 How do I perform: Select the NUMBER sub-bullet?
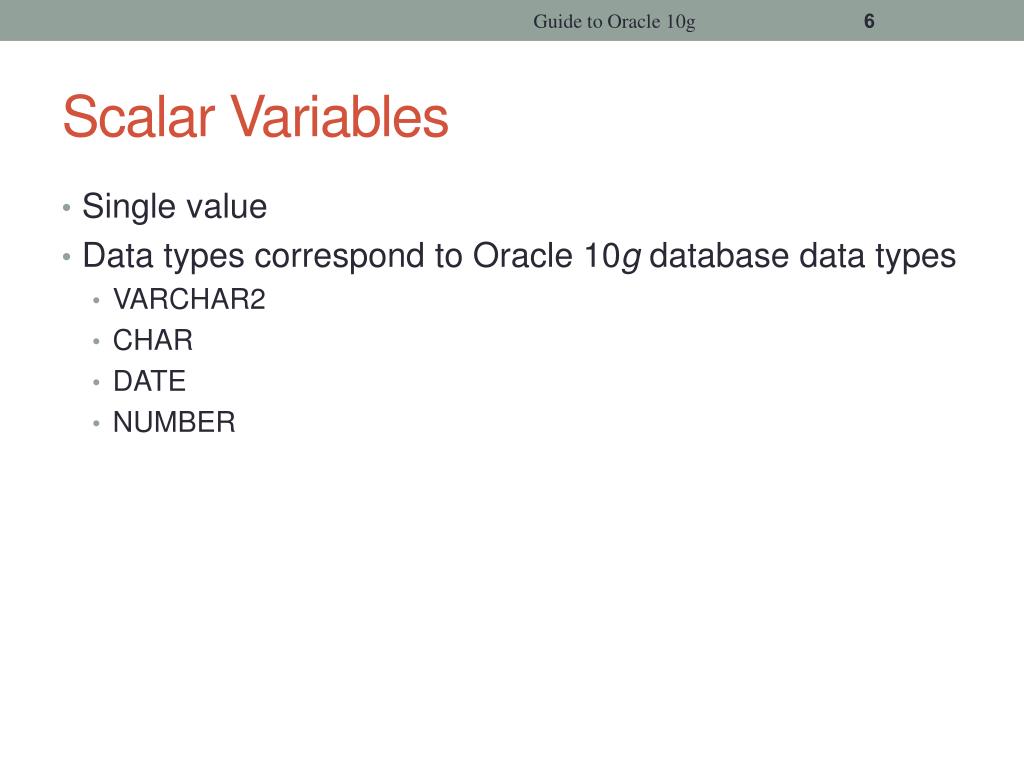[174, 423]
